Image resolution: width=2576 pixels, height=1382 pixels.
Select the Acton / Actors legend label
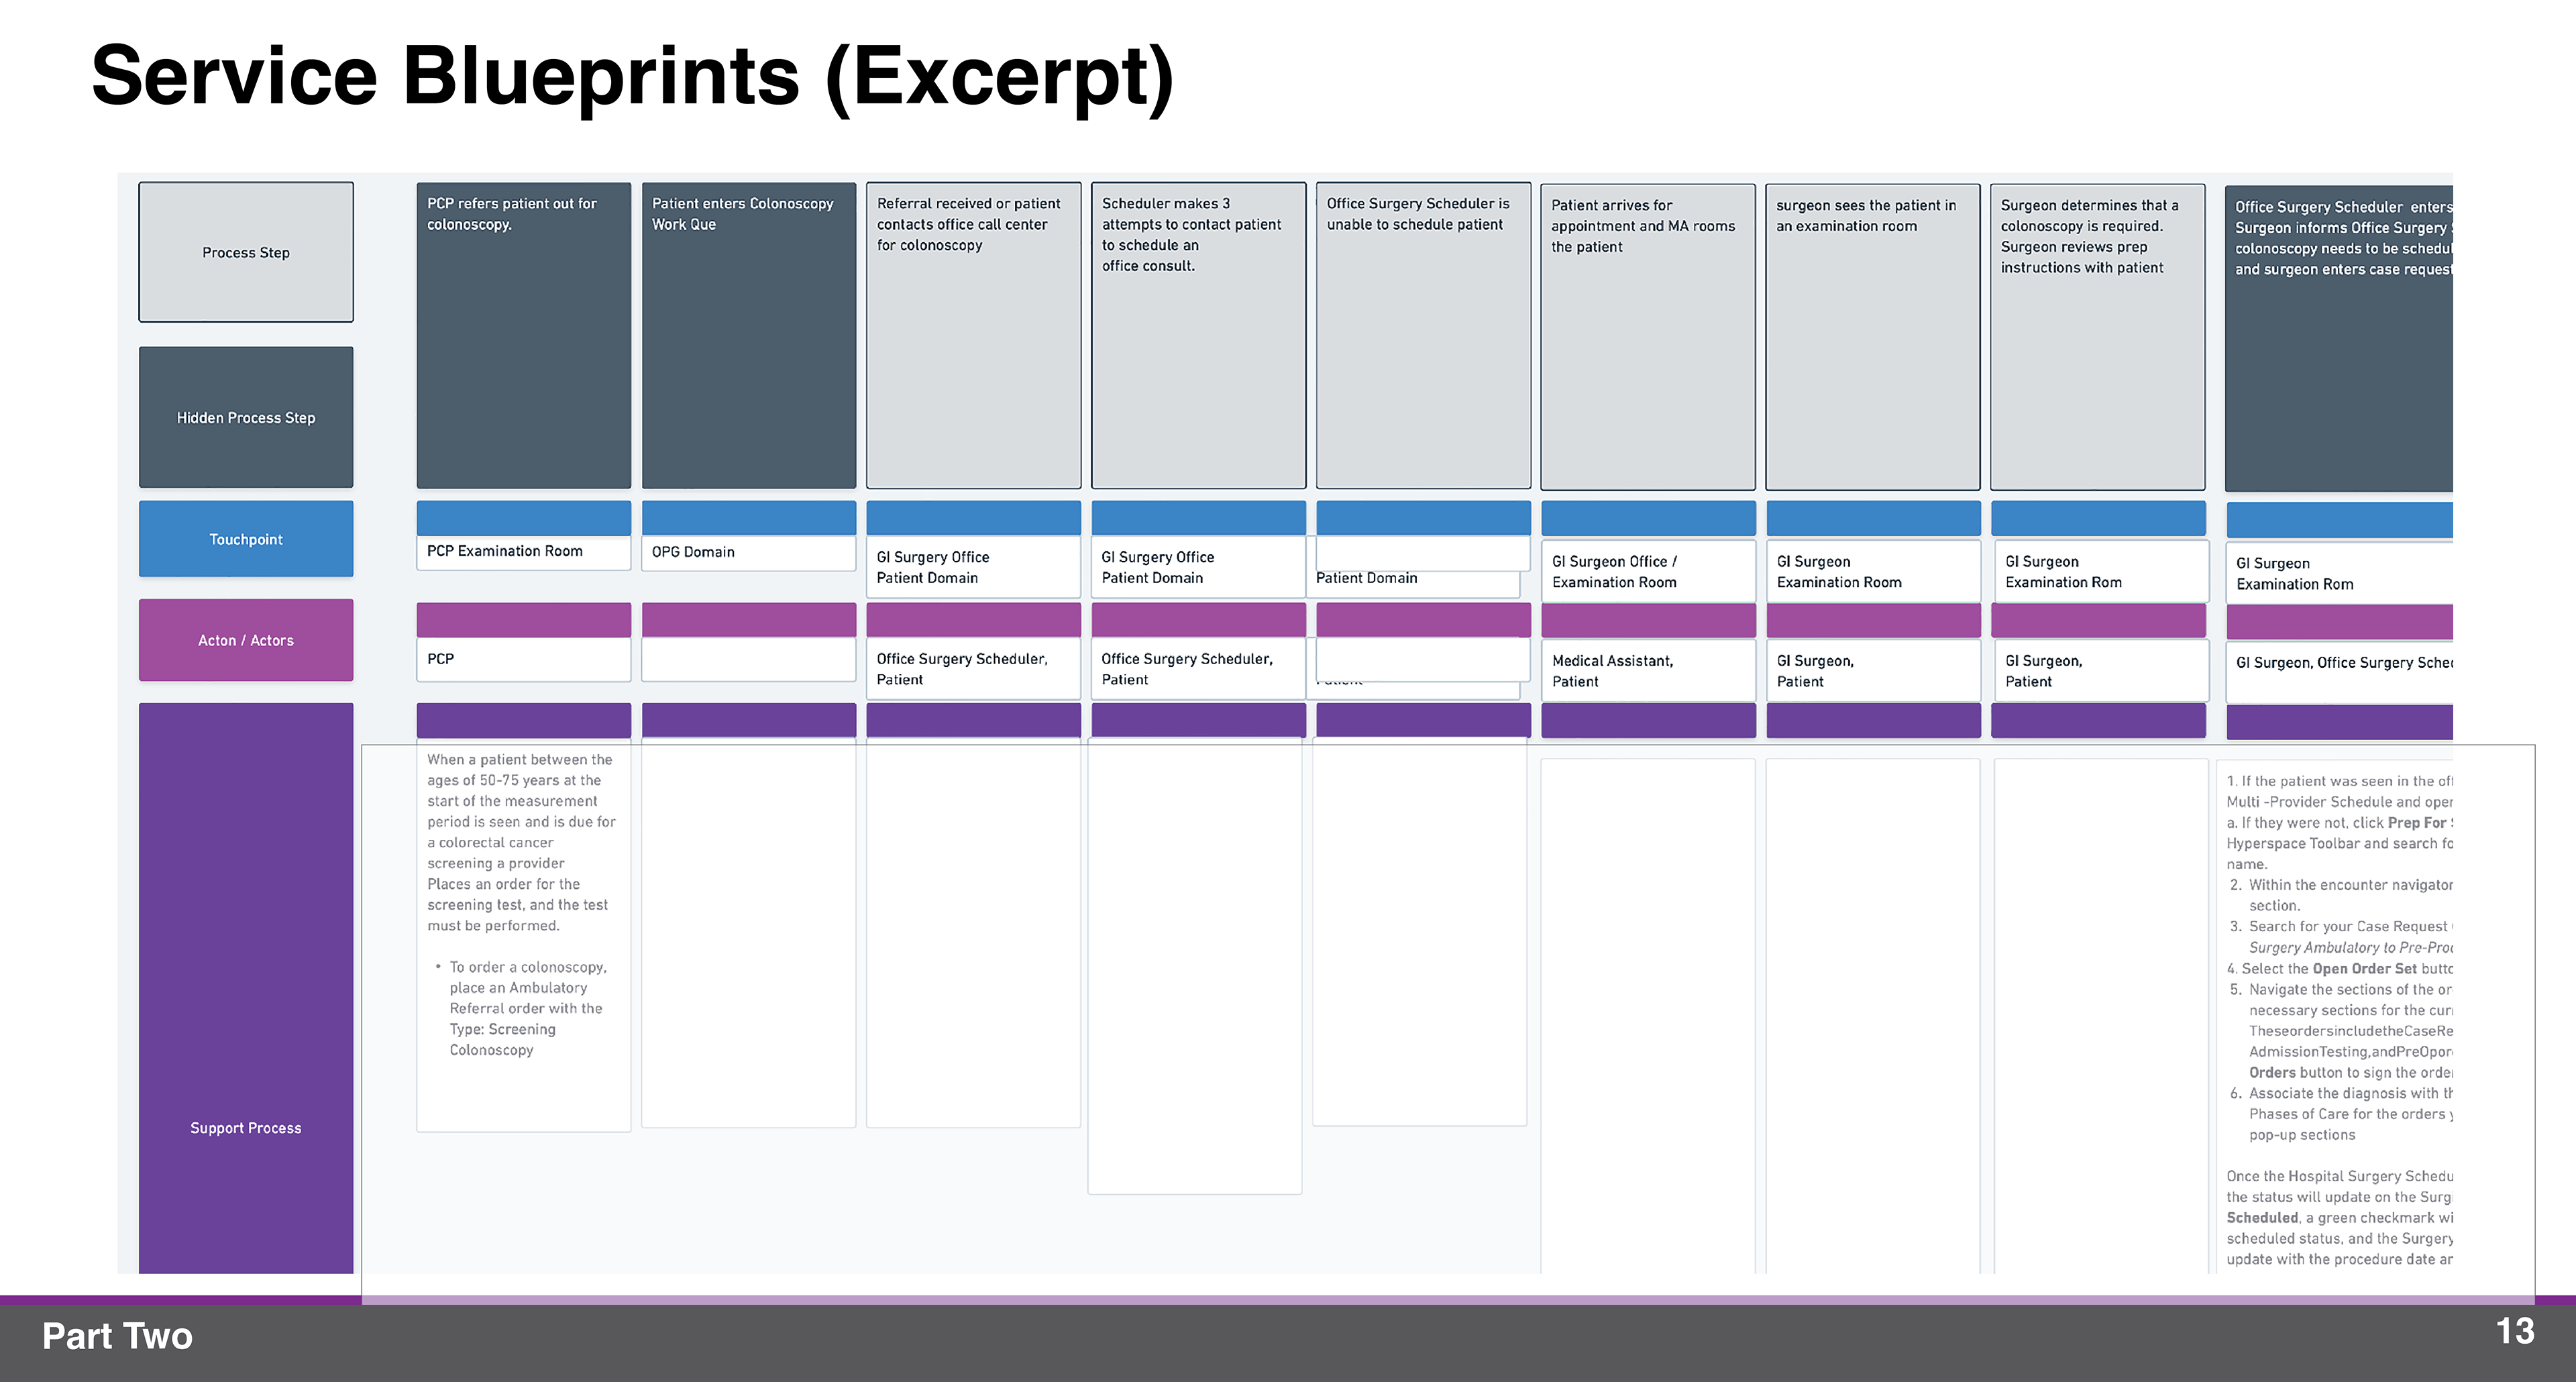point(245,640)
